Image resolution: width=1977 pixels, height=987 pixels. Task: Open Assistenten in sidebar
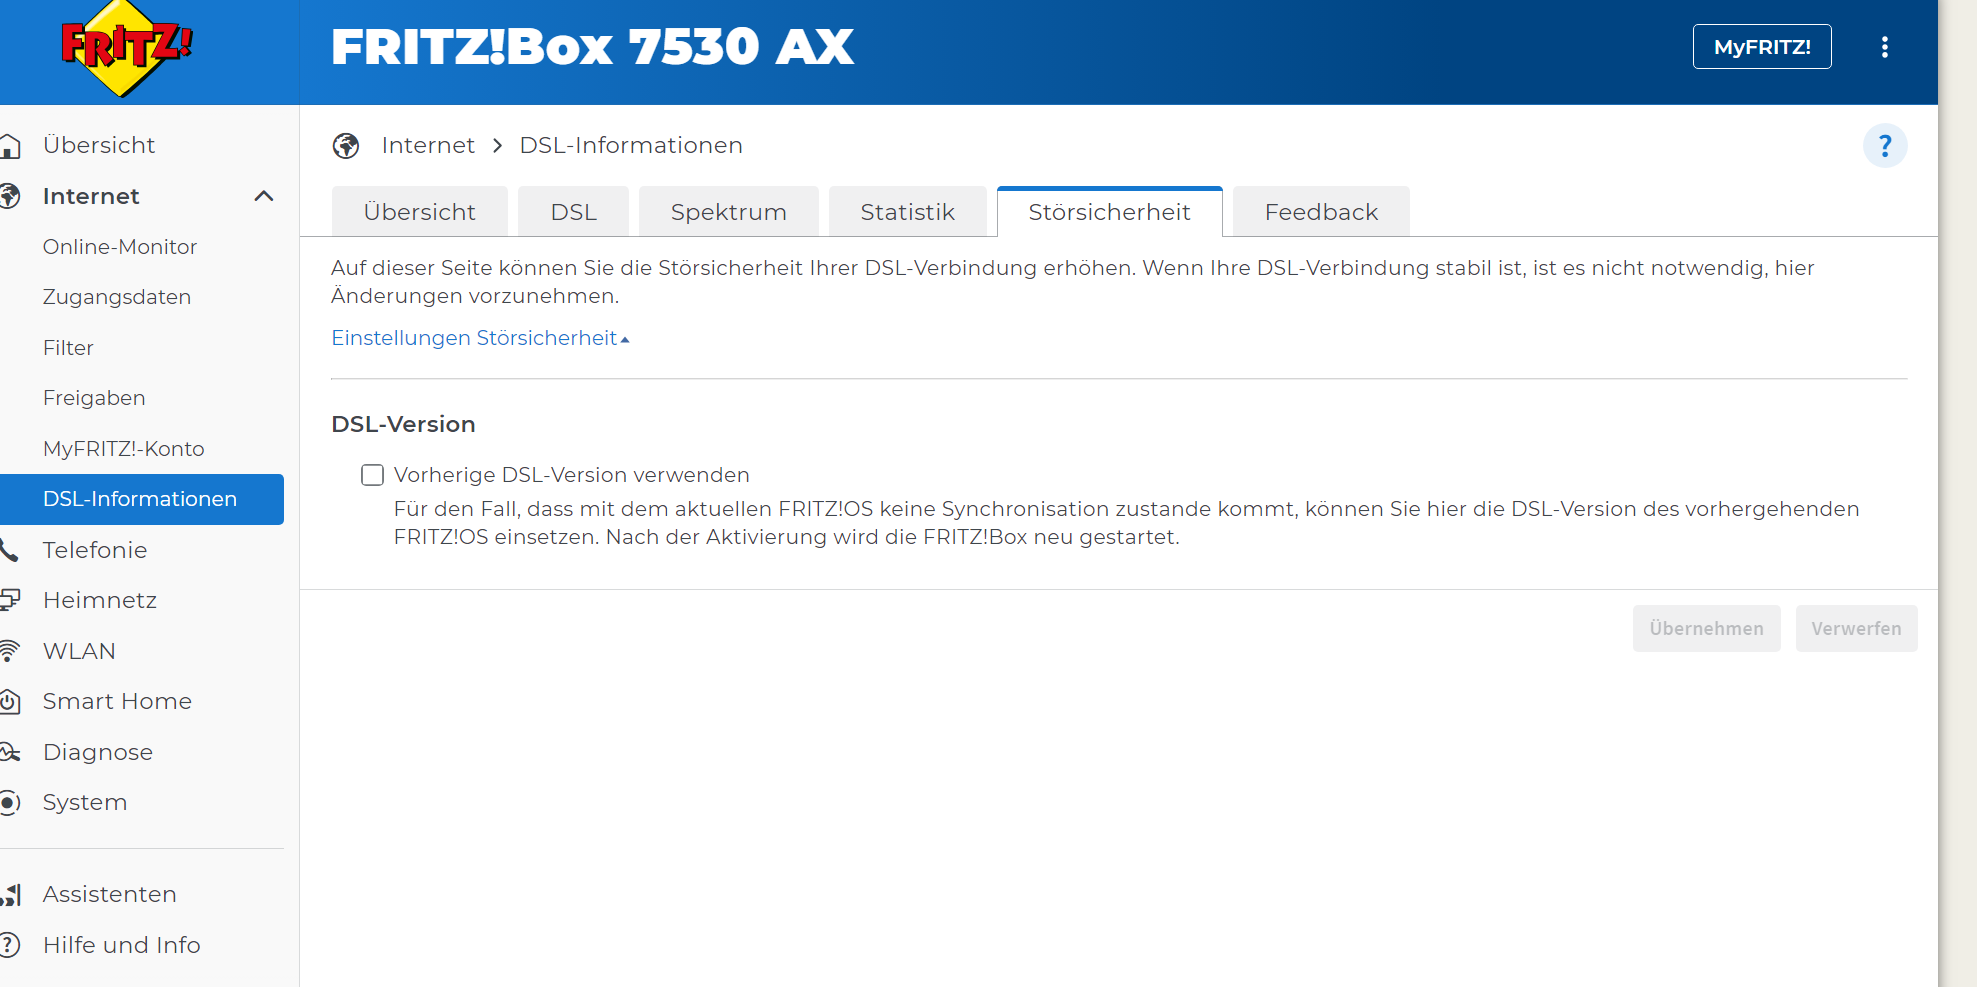[x=110, y=895]
